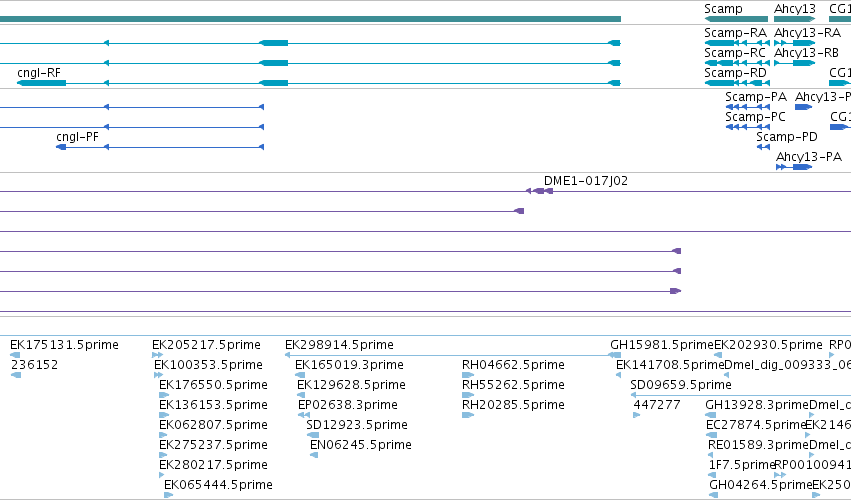The width and height of the screenshot is (851, 500).
Task: Select the cngl-PF protein label
Action: [x=78, y=137]
